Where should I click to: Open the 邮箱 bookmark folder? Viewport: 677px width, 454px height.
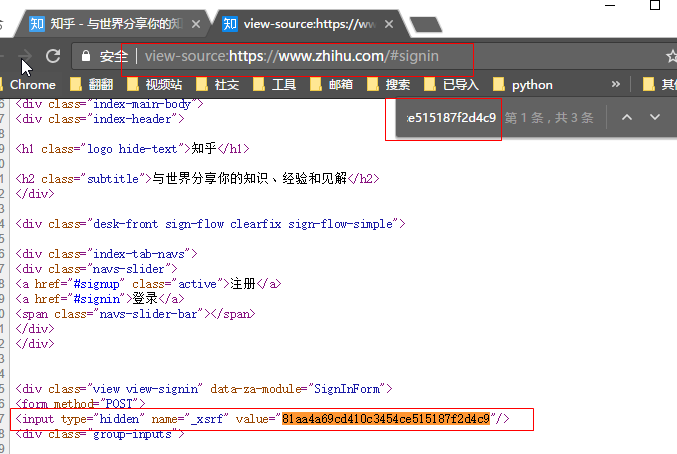332,85
